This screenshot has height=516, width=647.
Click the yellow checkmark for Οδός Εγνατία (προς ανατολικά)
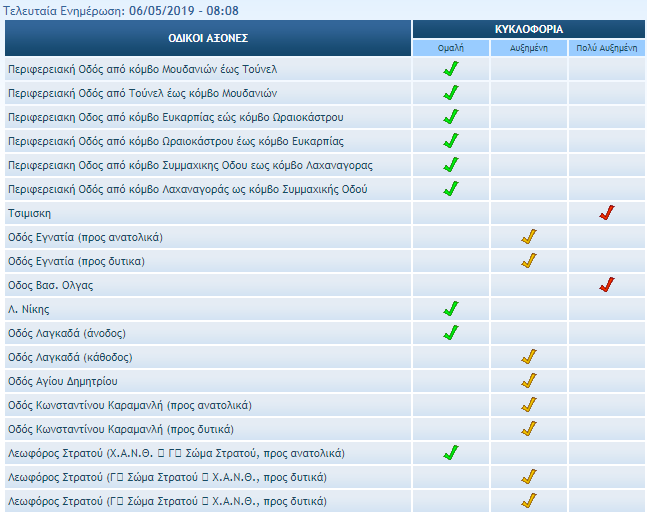(529, 237)
